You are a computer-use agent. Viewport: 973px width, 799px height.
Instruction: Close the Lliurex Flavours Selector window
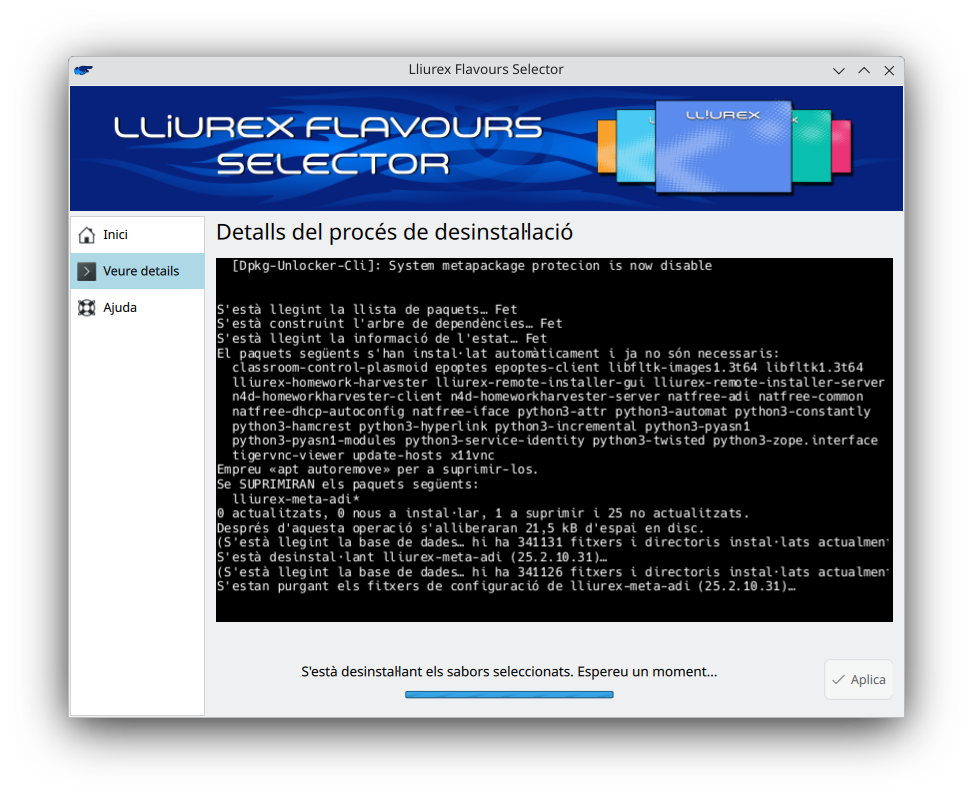click(x=888, y=70)
